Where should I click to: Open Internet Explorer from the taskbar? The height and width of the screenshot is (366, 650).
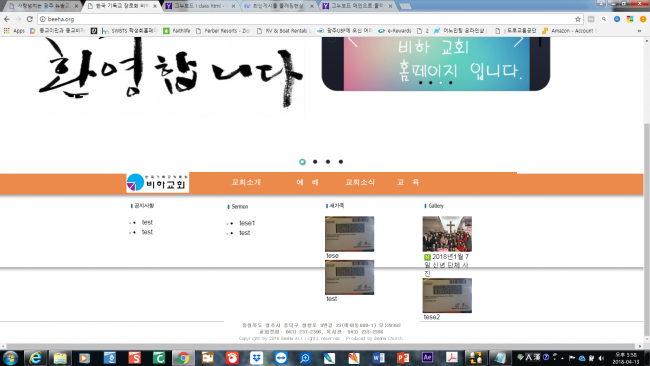pyautogui.click(x=35, y=358)
